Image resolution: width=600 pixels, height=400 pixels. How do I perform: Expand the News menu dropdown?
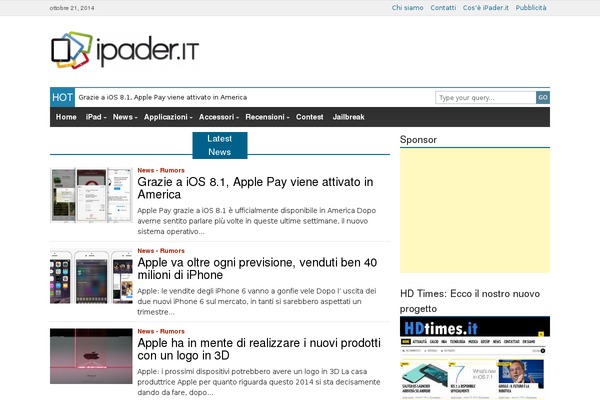(x=125, y=117)
